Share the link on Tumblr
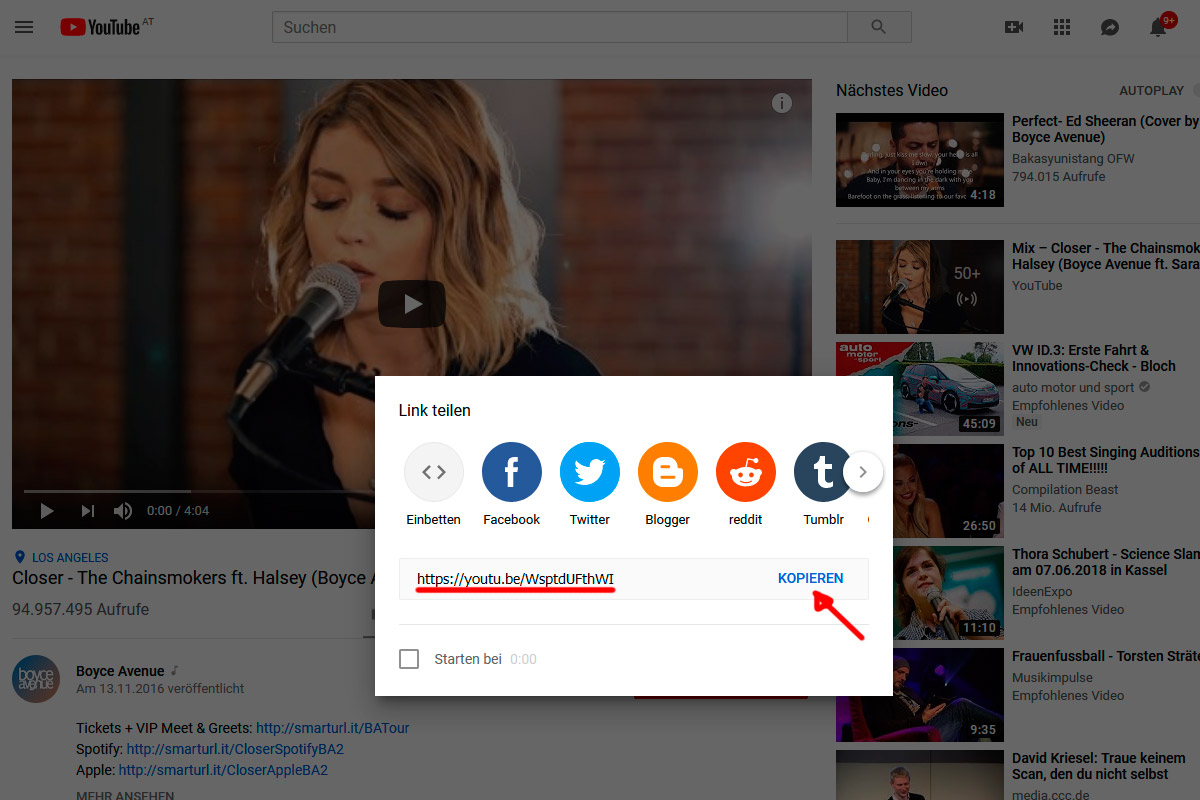 pos(824,484)
